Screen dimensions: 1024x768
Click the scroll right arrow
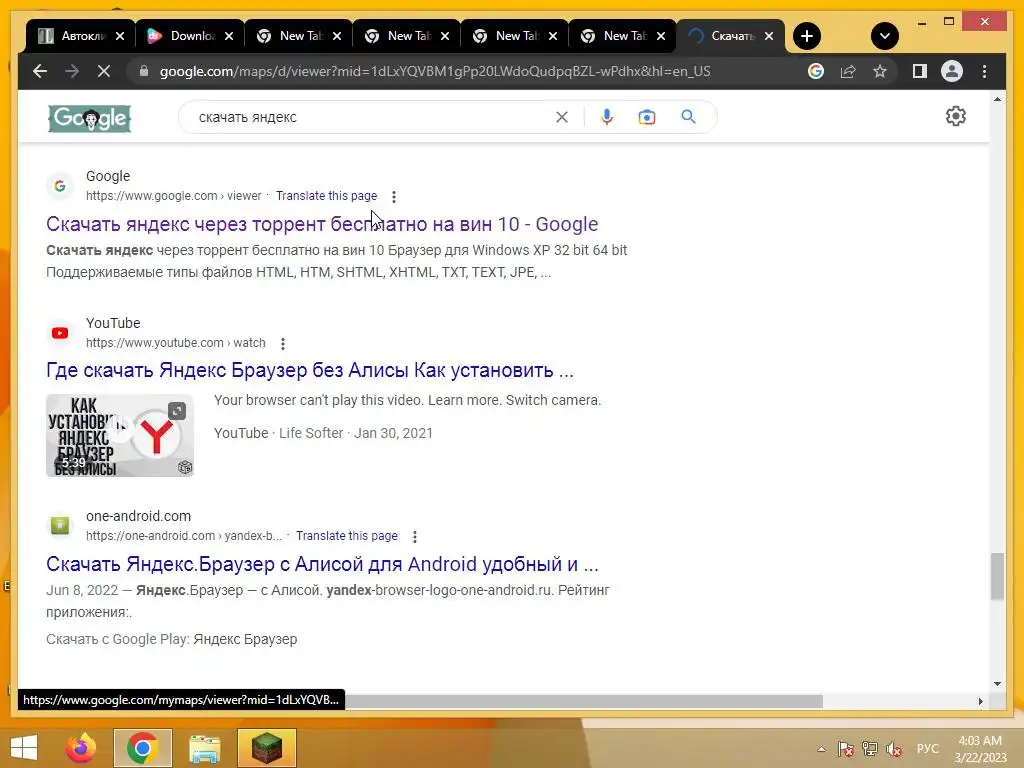(980, 701)
